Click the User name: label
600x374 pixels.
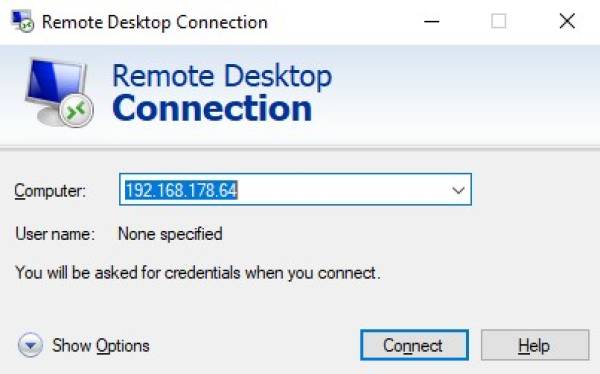(x=55, y=234)
